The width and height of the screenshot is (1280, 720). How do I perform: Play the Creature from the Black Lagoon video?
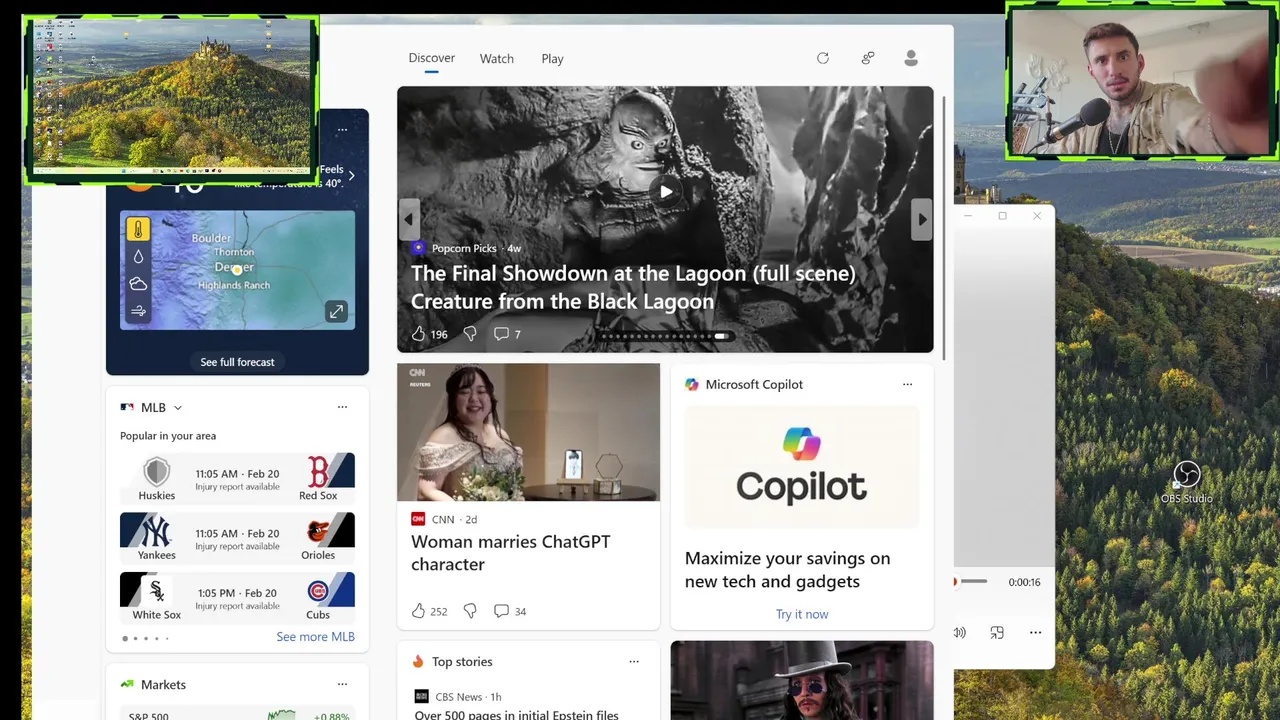tap(666, 192)
